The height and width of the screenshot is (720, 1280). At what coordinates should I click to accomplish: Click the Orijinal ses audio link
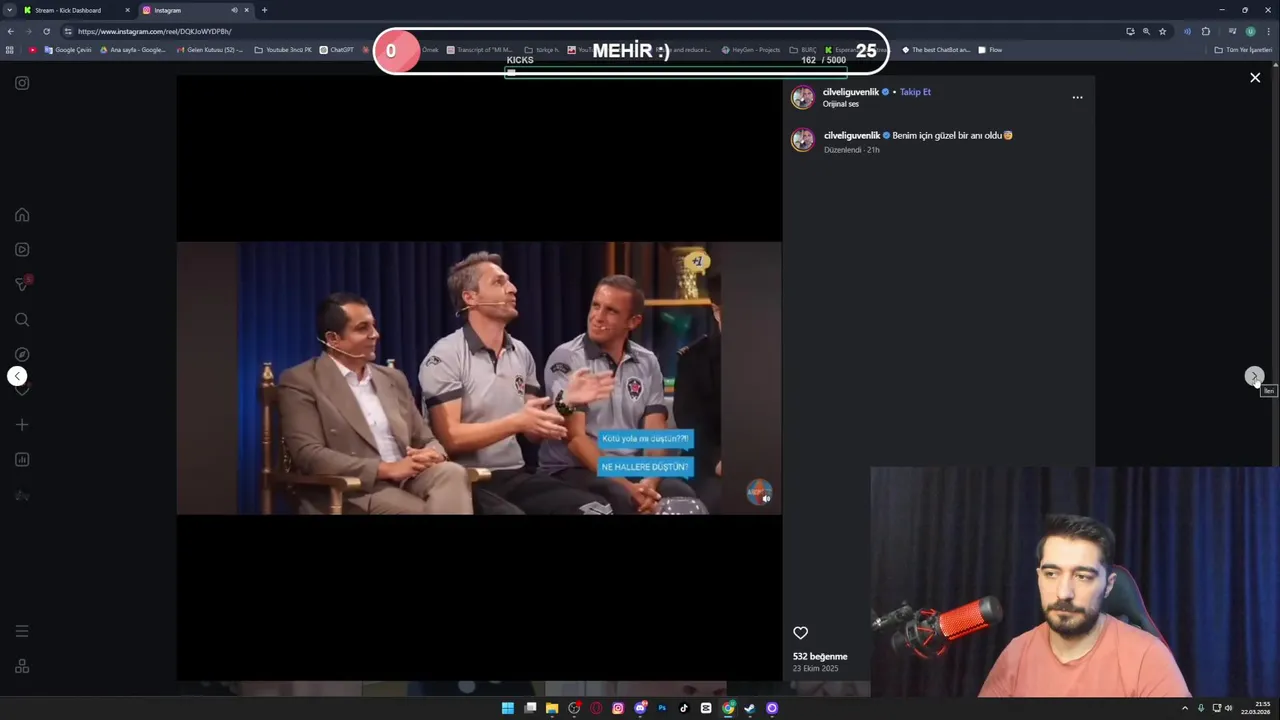(840, 104)
